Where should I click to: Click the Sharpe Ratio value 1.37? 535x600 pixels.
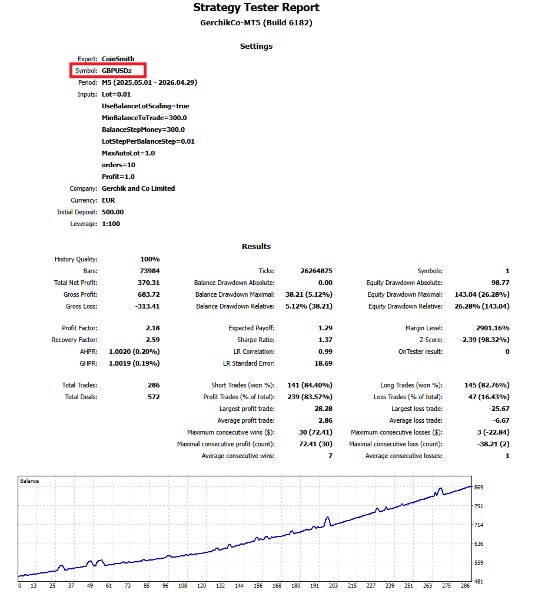click(325, 340)
